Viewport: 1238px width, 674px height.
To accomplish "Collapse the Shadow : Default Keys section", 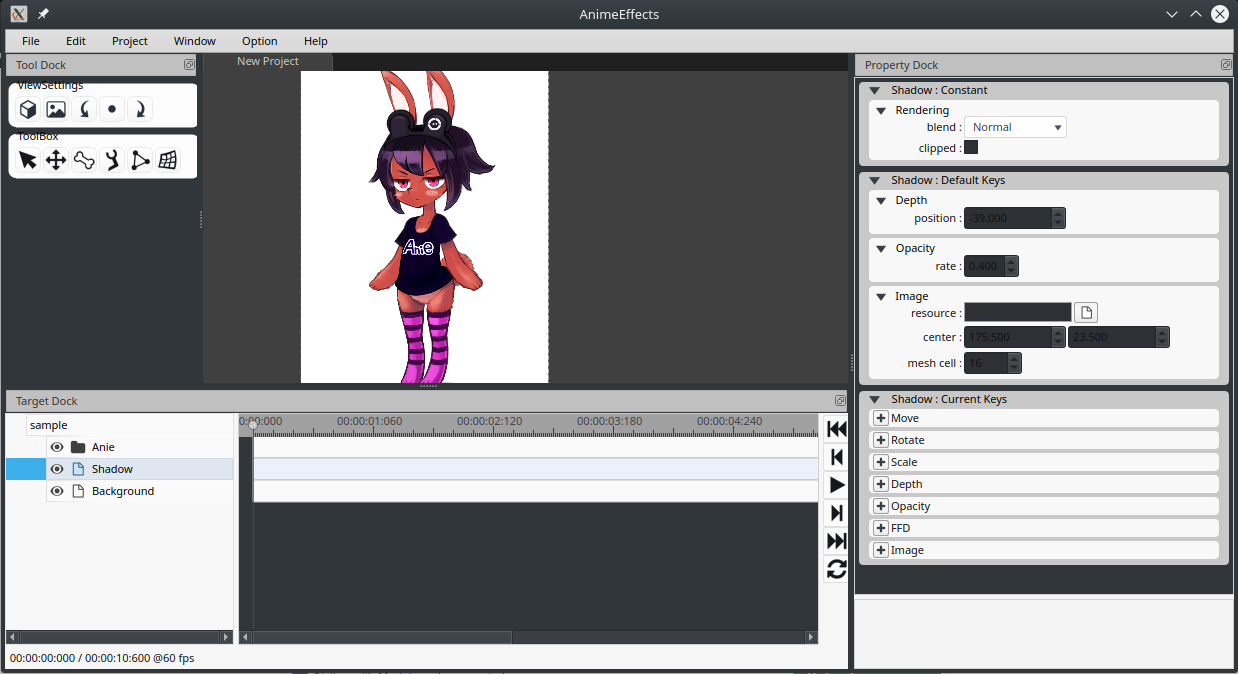I will point(875,180).
